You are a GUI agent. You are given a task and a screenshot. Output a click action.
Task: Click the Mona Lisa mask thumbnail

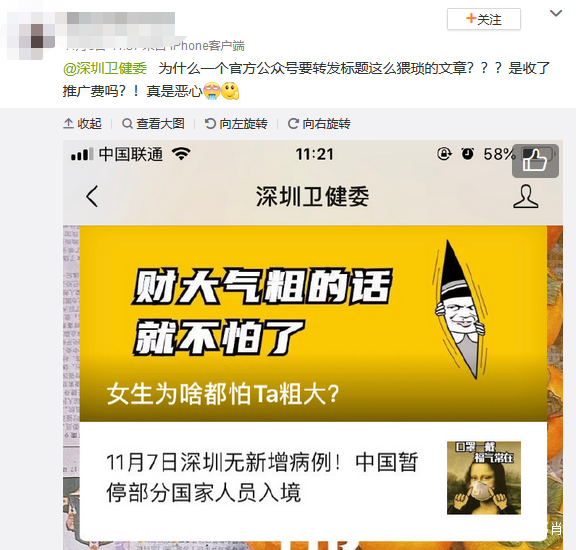coord(484,478)
